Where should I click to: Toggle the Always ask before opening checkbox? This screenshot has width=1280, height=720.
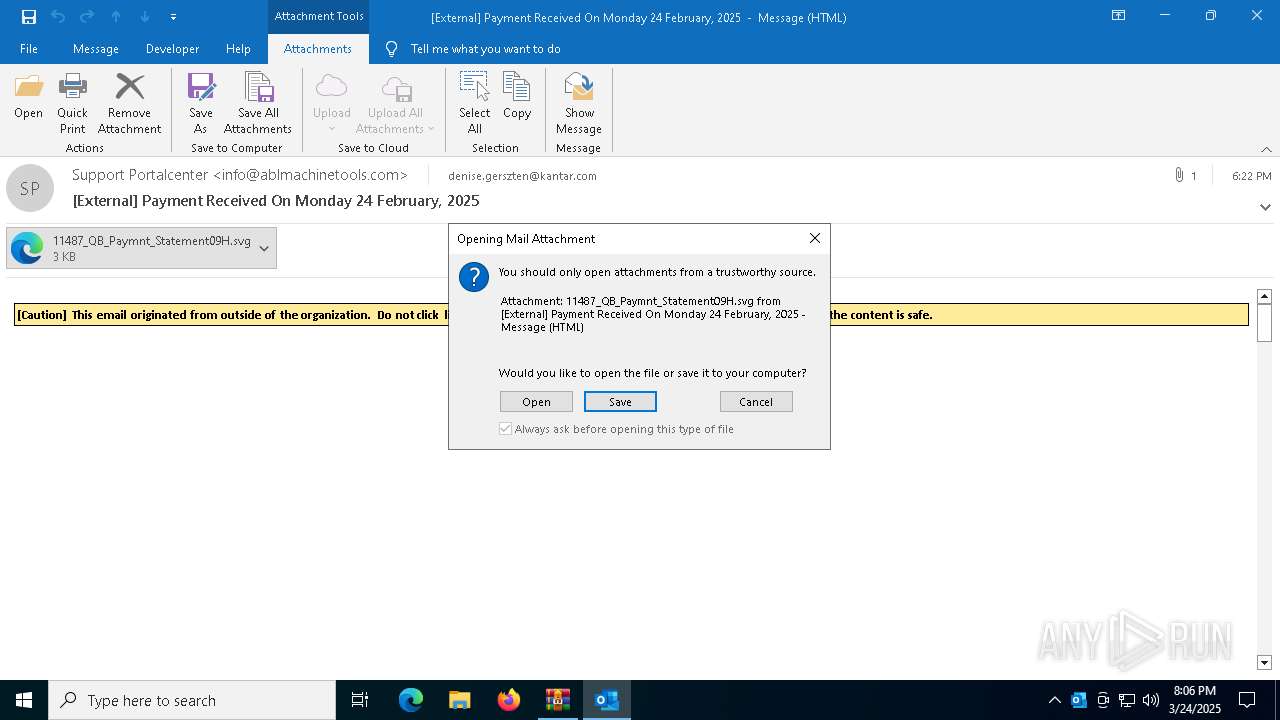(506, 429)
